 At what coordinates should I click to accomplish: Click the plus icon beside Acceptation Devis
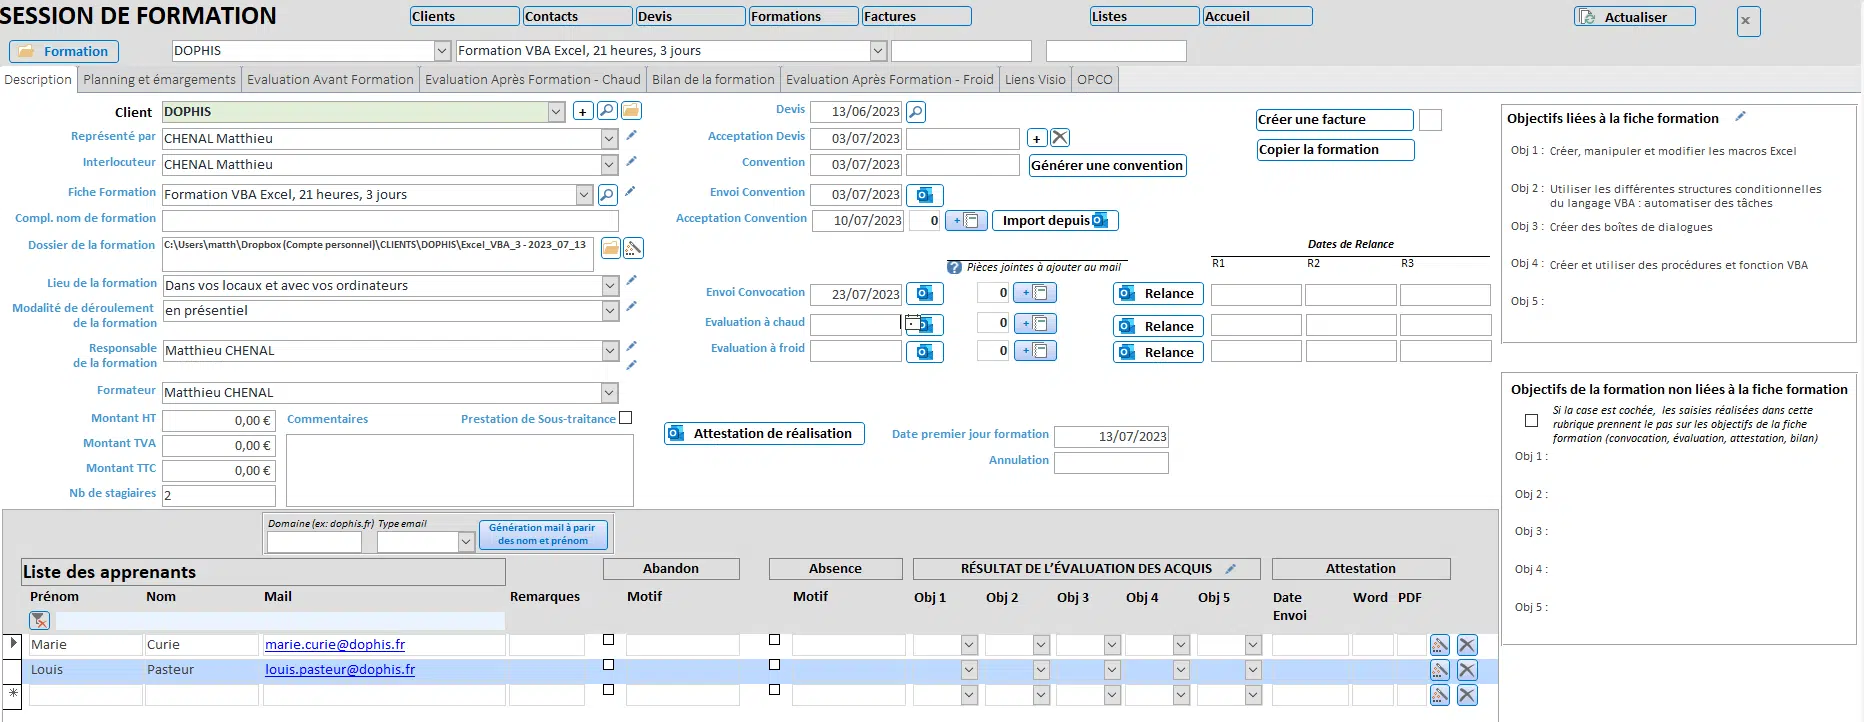coord(1037,139)
